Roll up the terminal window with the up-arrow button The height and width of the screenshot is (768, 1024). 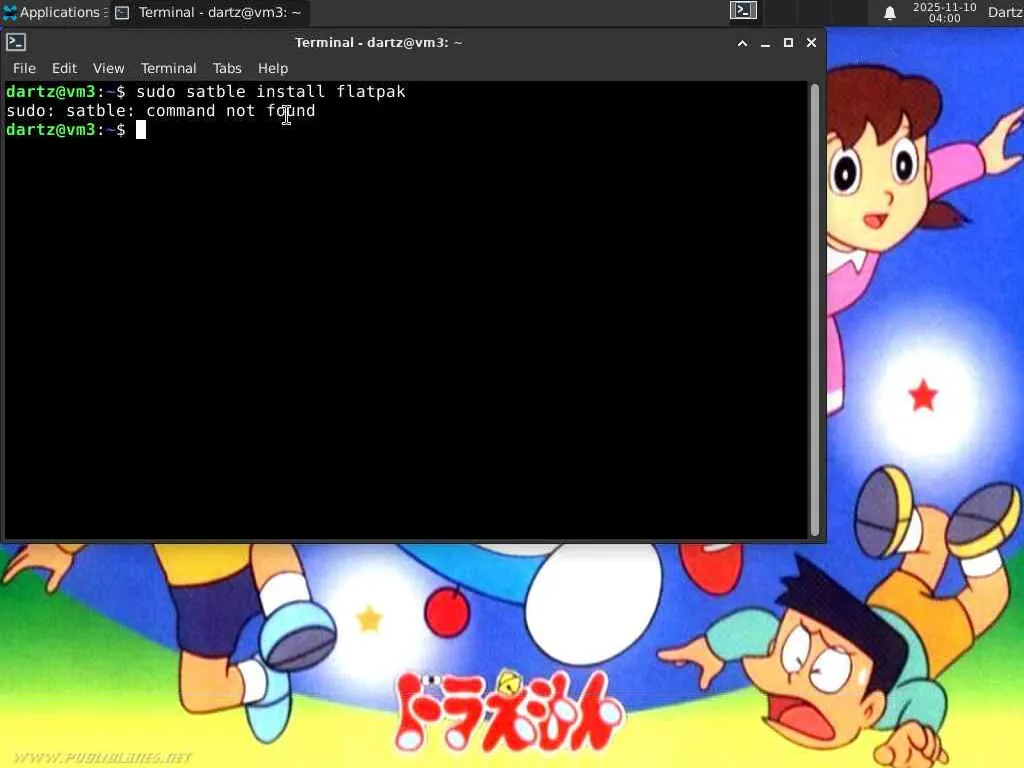(743, 43)
